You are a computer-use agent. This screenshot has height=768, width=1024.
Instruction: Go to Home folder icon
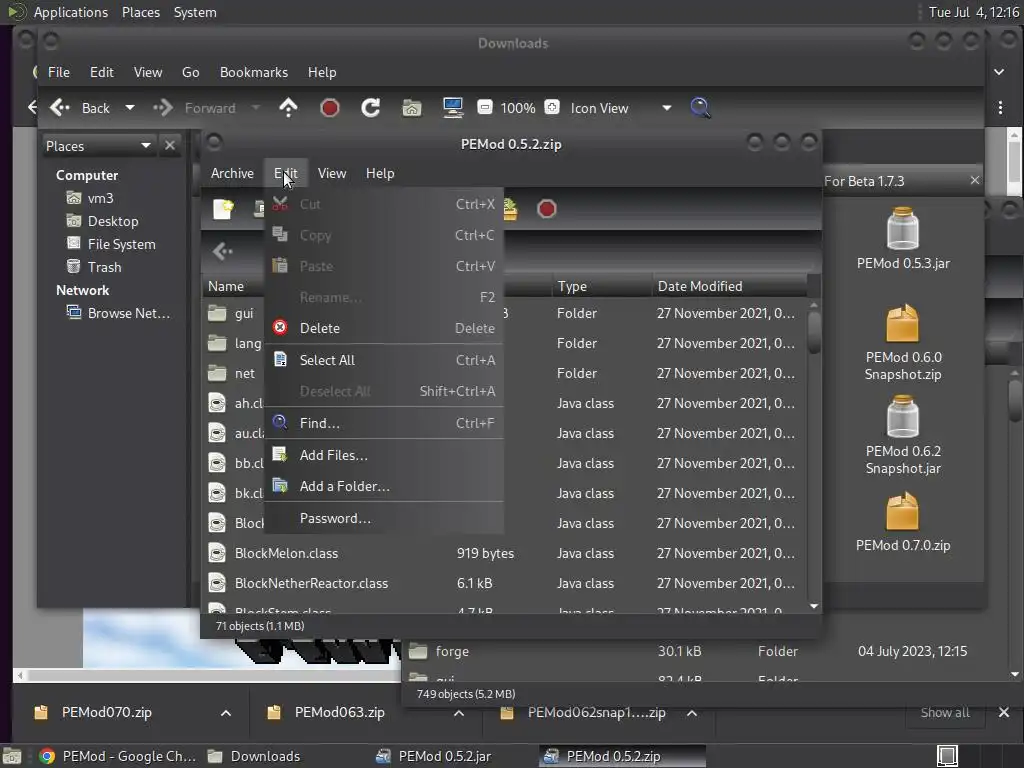pos(411,108)
